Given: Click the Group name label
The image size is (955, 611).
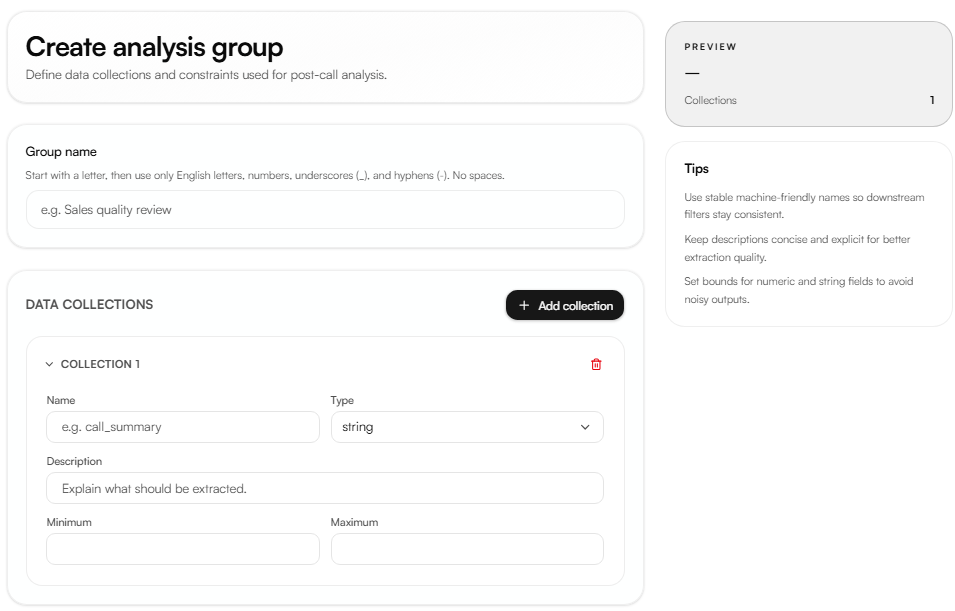Looking at the screenshot, I should (x=61, y=152).
